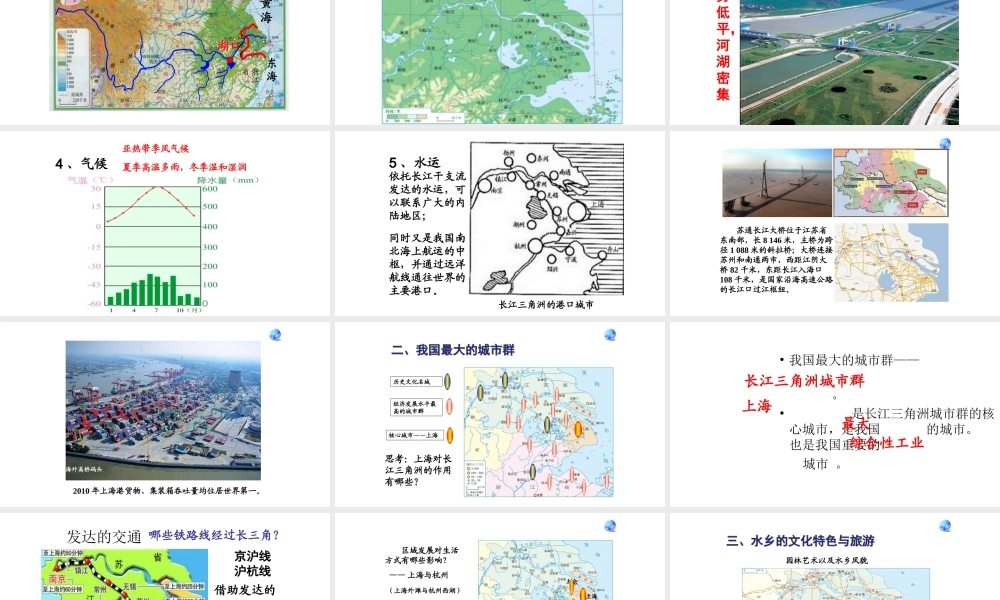Viewport: 1000px width, 600px height.
Task: Click the red text 综合性工业
Action: tap(886, 443)
